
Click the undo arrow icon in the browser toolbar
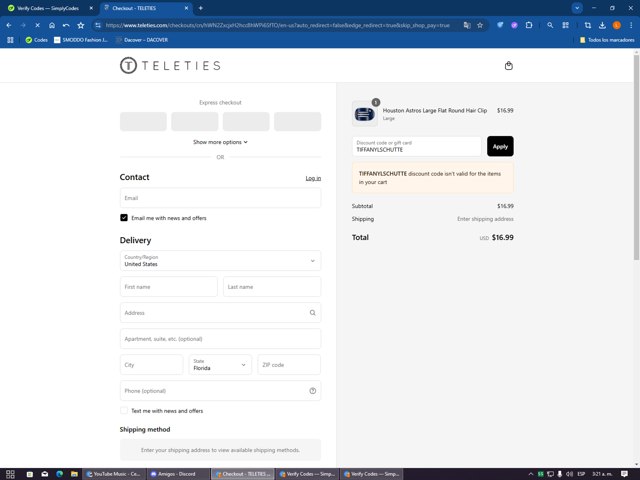click(x=66, y=25)
